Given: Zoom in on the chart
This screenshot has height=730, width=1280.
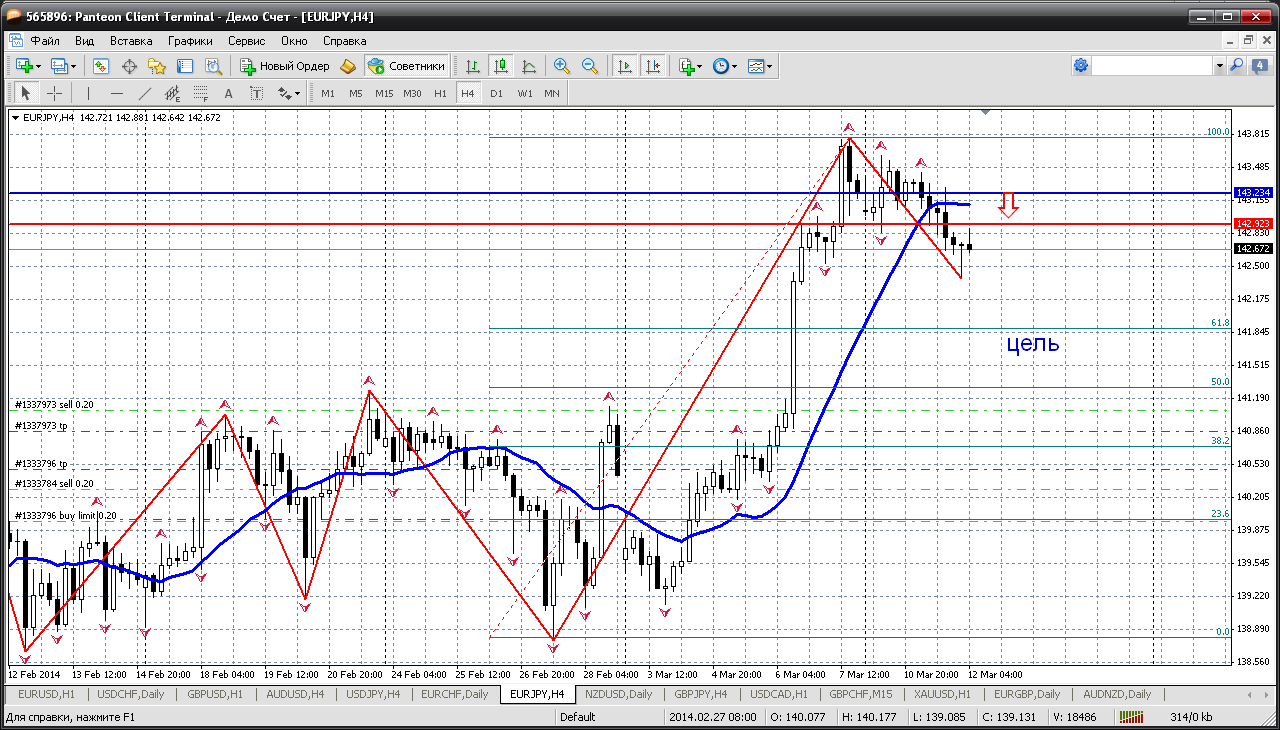Looking at the screenshot, I should (562, 66).
